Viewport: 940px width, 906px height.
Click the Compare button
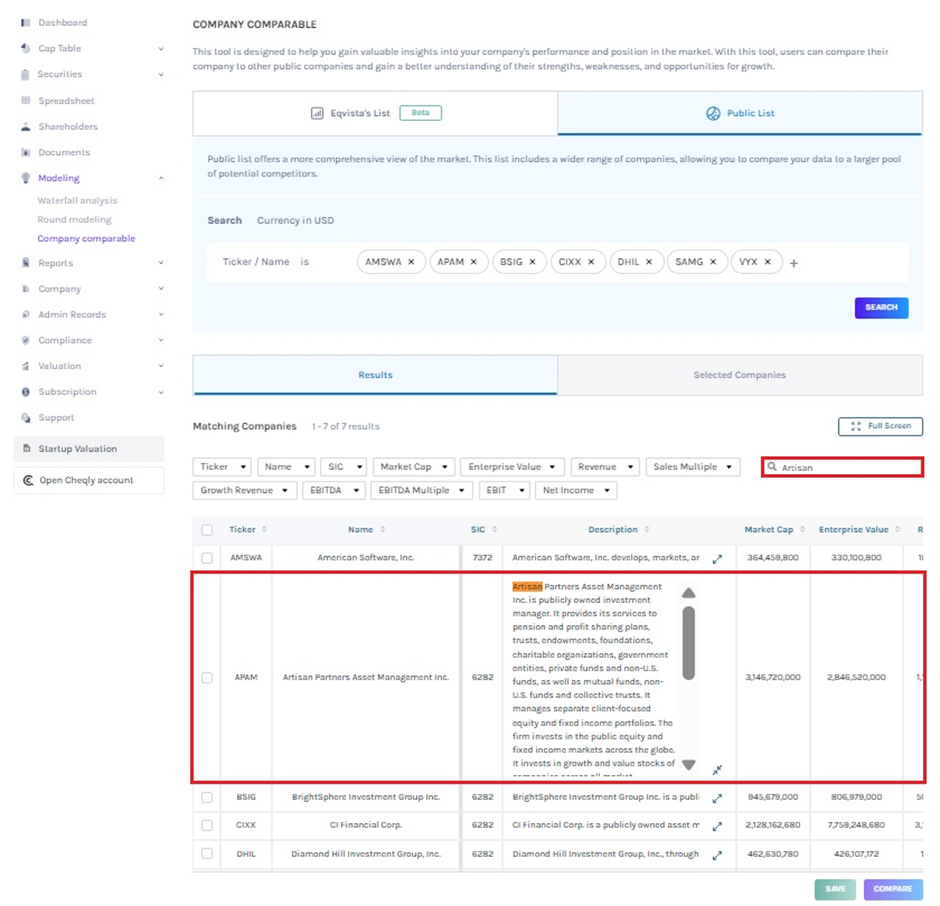pos(892,889)
